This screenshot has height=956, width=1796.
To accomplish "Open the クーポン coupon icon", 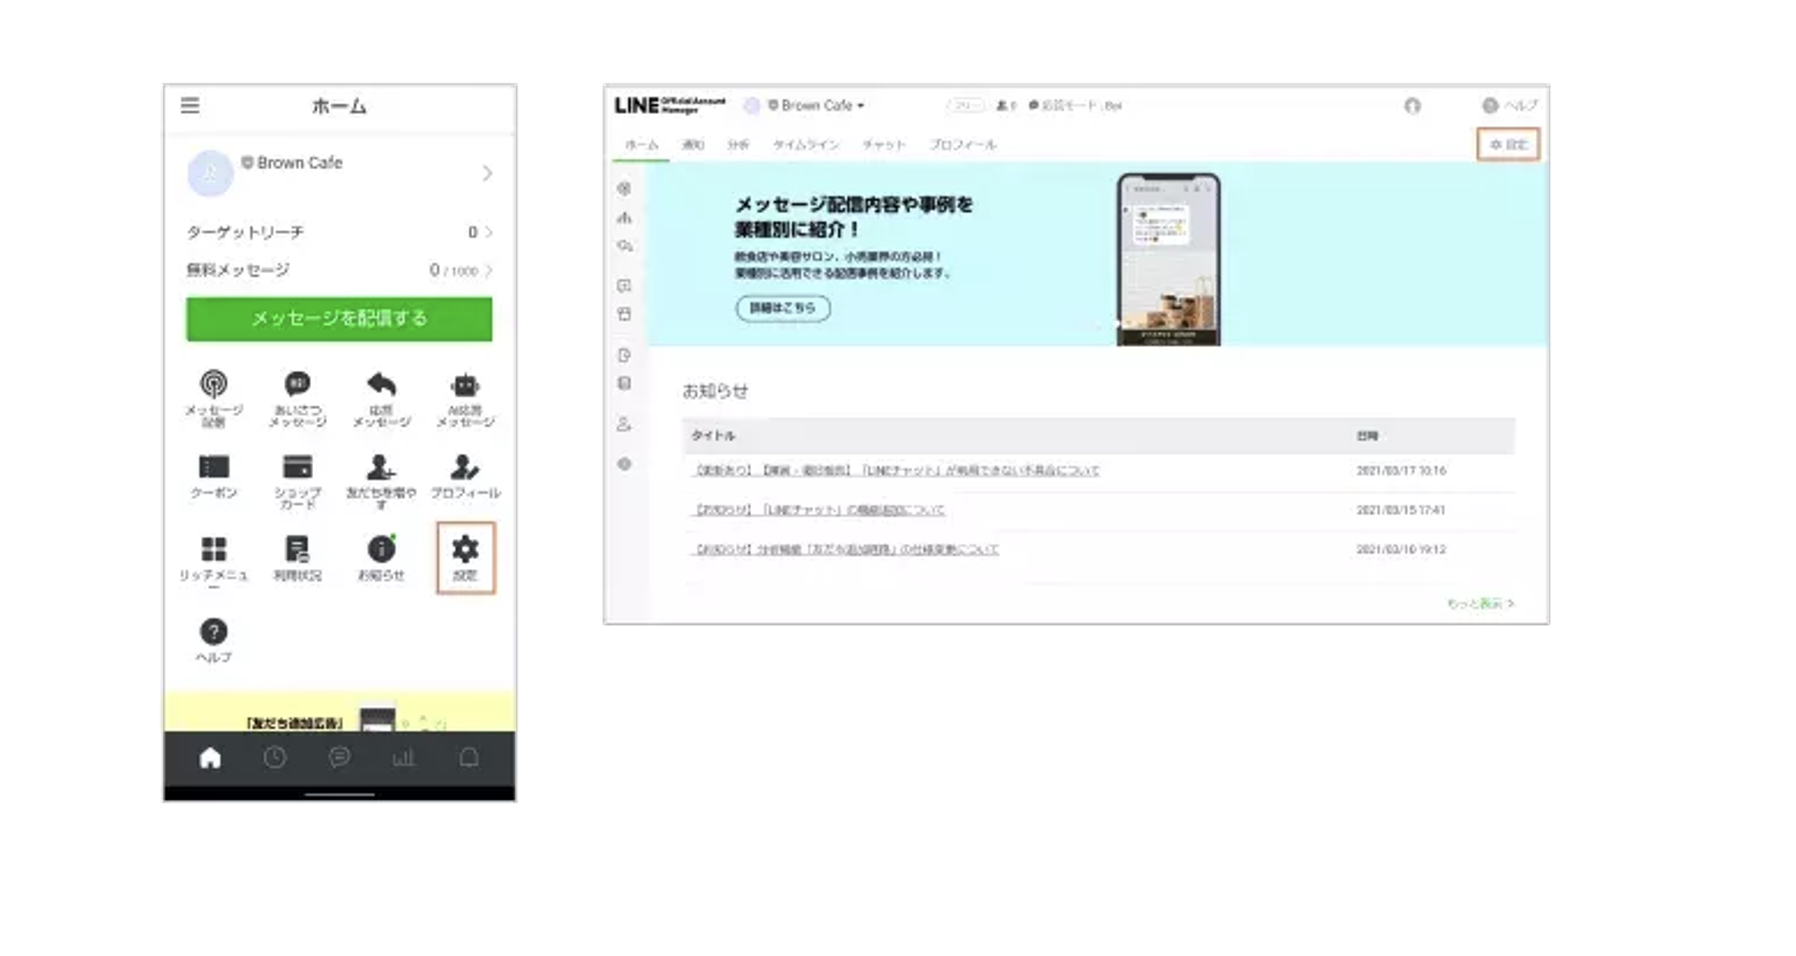I will pyautogui.click(x=214, y=467).
